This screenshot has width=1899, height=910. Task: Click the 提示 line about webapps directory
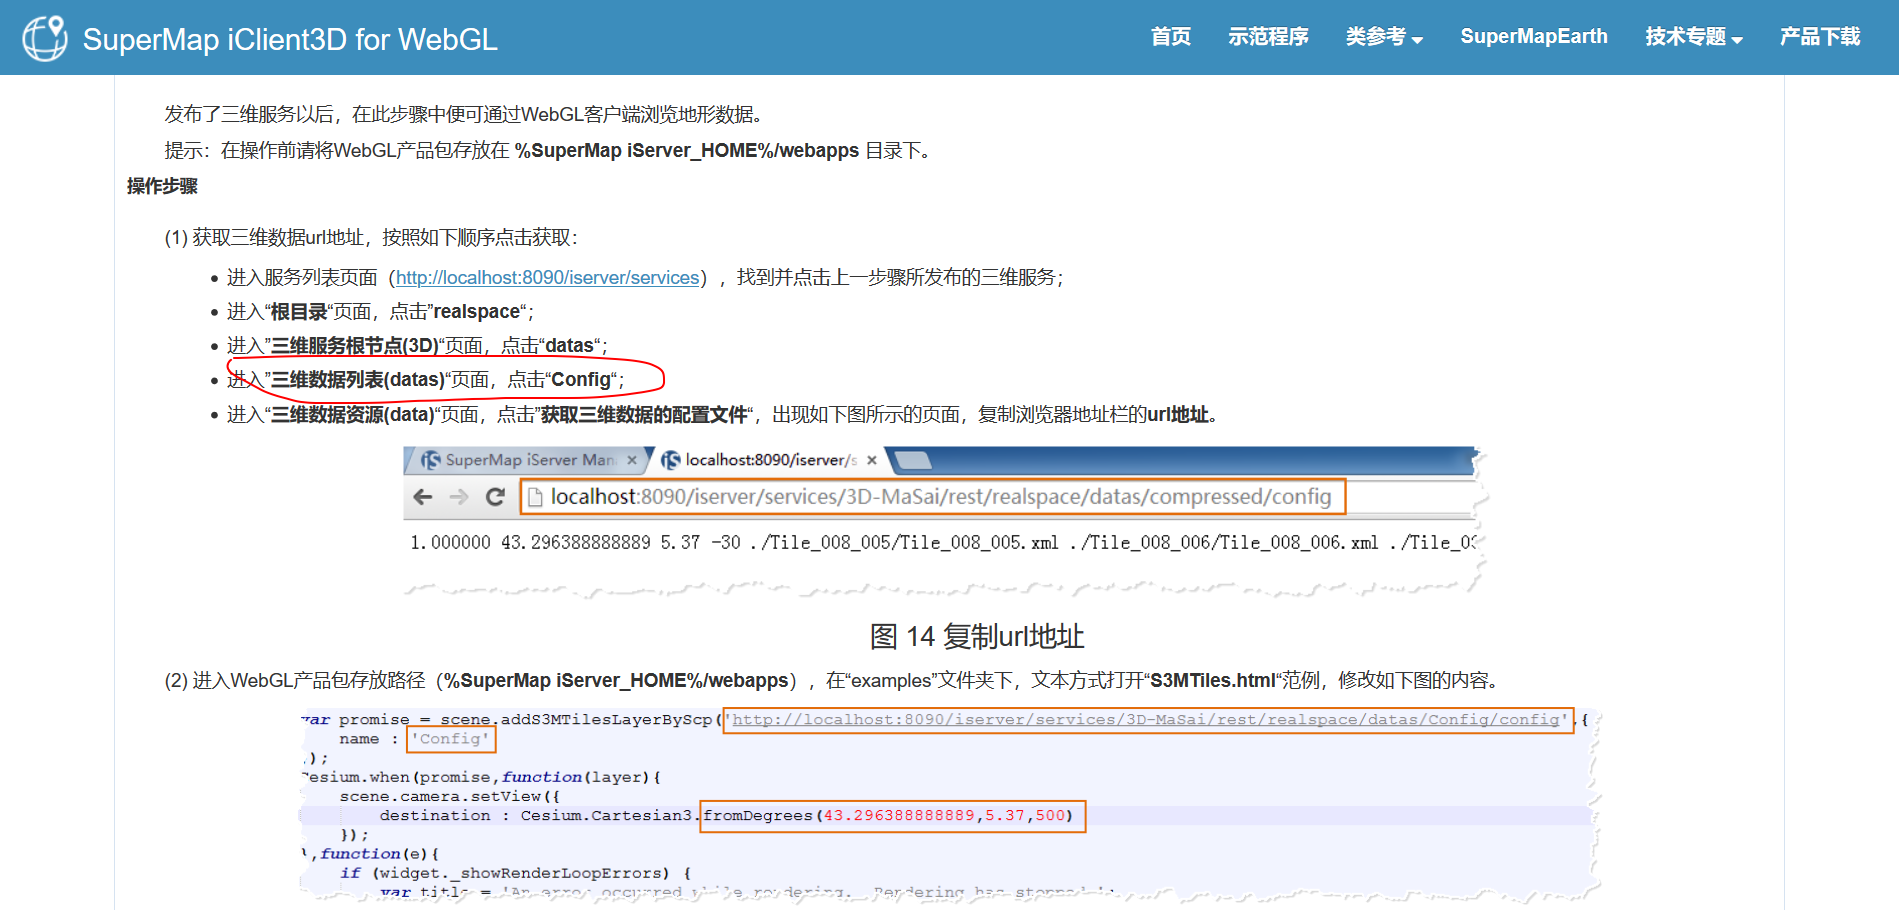coord(551,150)
